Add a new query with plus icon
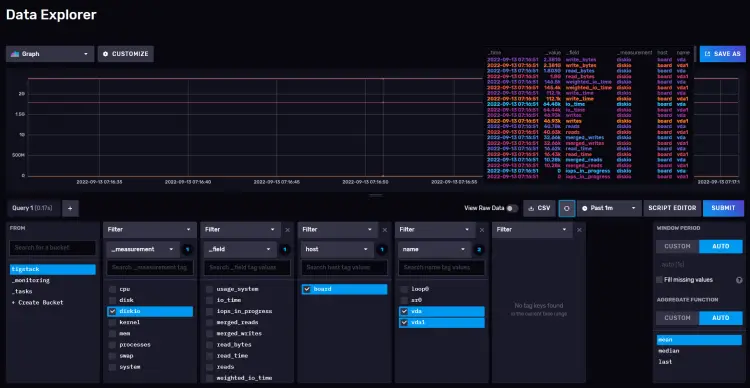750x388 pixels. 70,208
